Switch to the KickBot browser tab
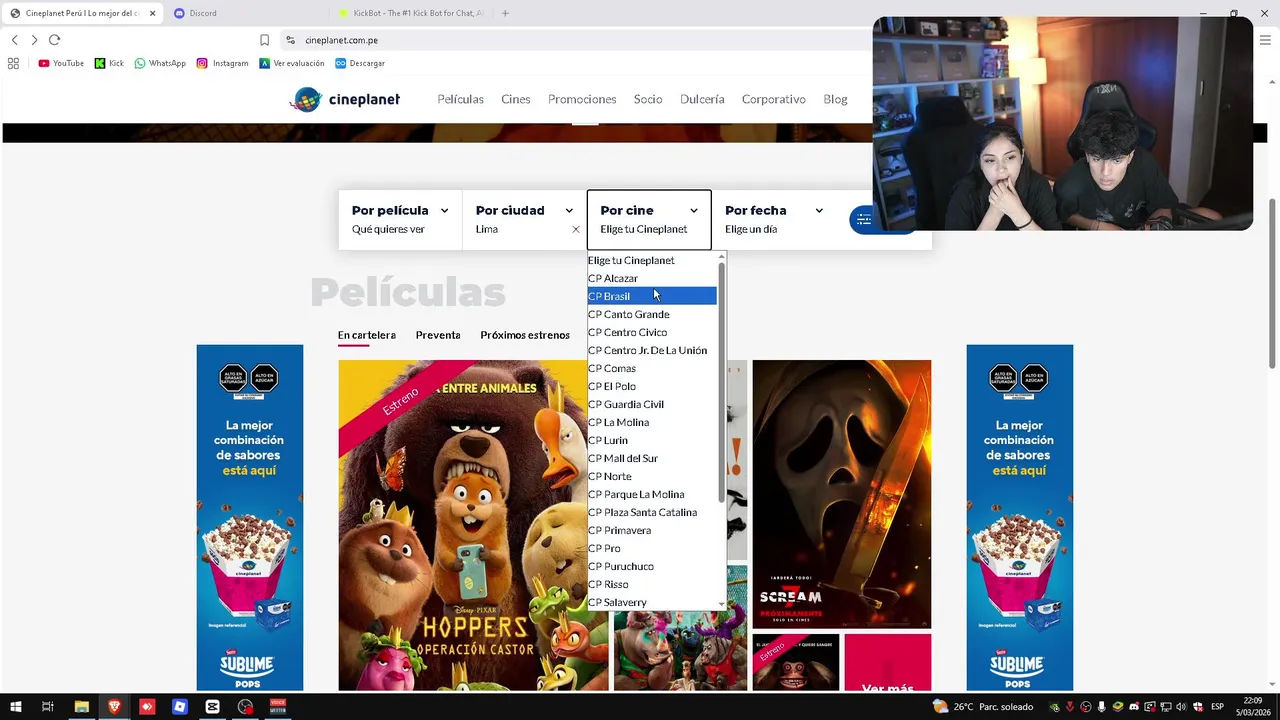 410,13
